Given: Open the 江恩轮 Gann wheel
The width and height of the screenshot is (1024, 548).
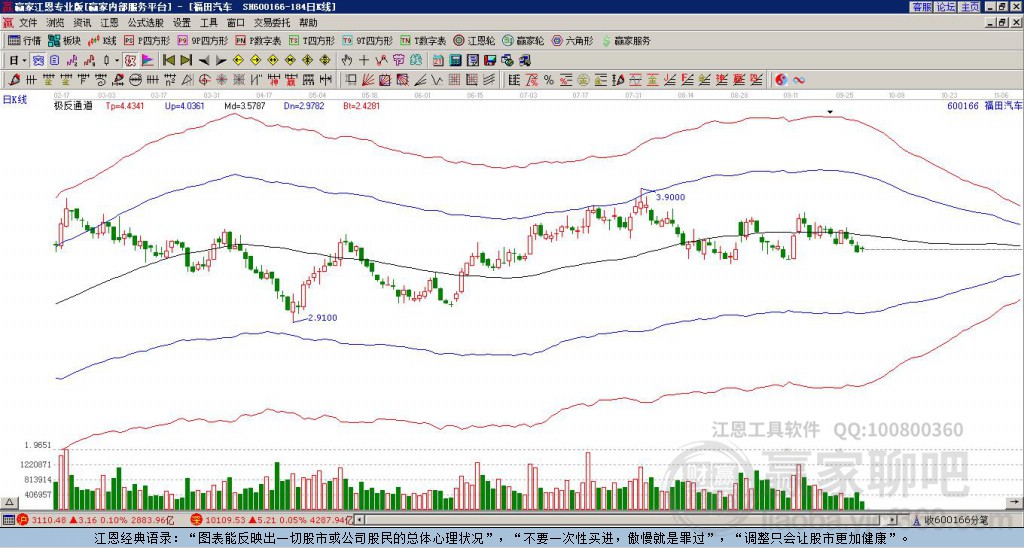Looking at the screenshot, I should click(x=475, y=40).
